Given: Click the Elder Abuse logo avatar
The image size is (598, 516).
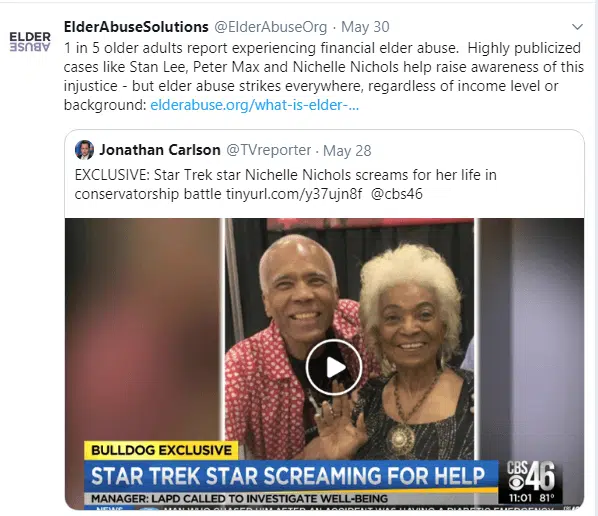Looking at the screenshot, I should click(30, 41).
